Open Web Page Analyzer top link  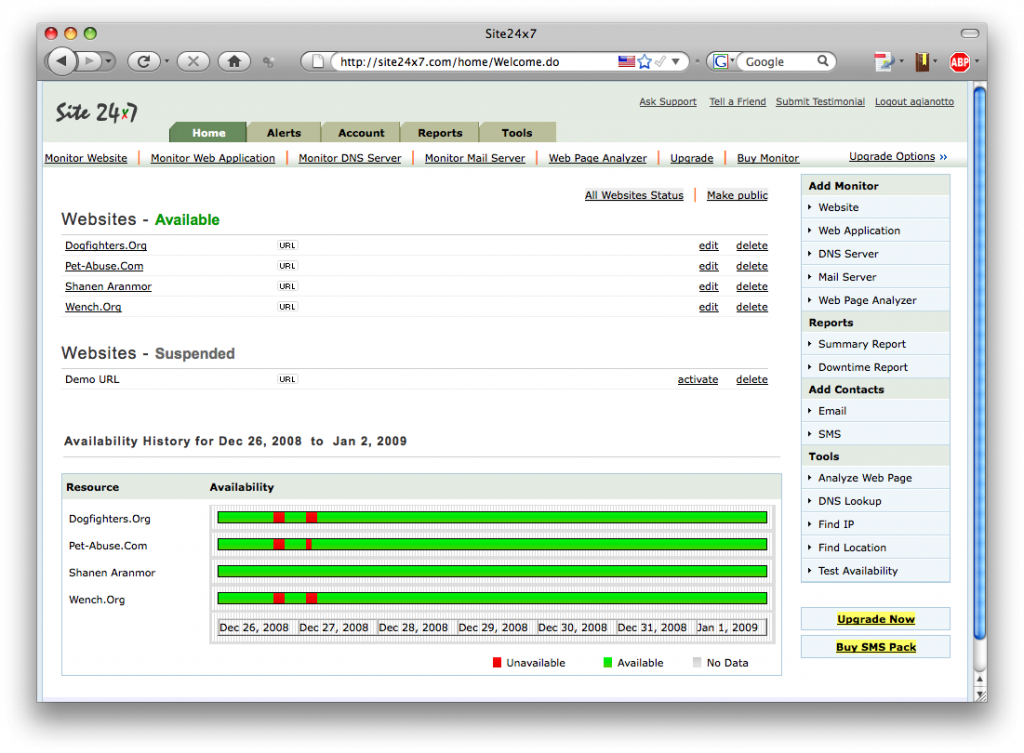598,158
